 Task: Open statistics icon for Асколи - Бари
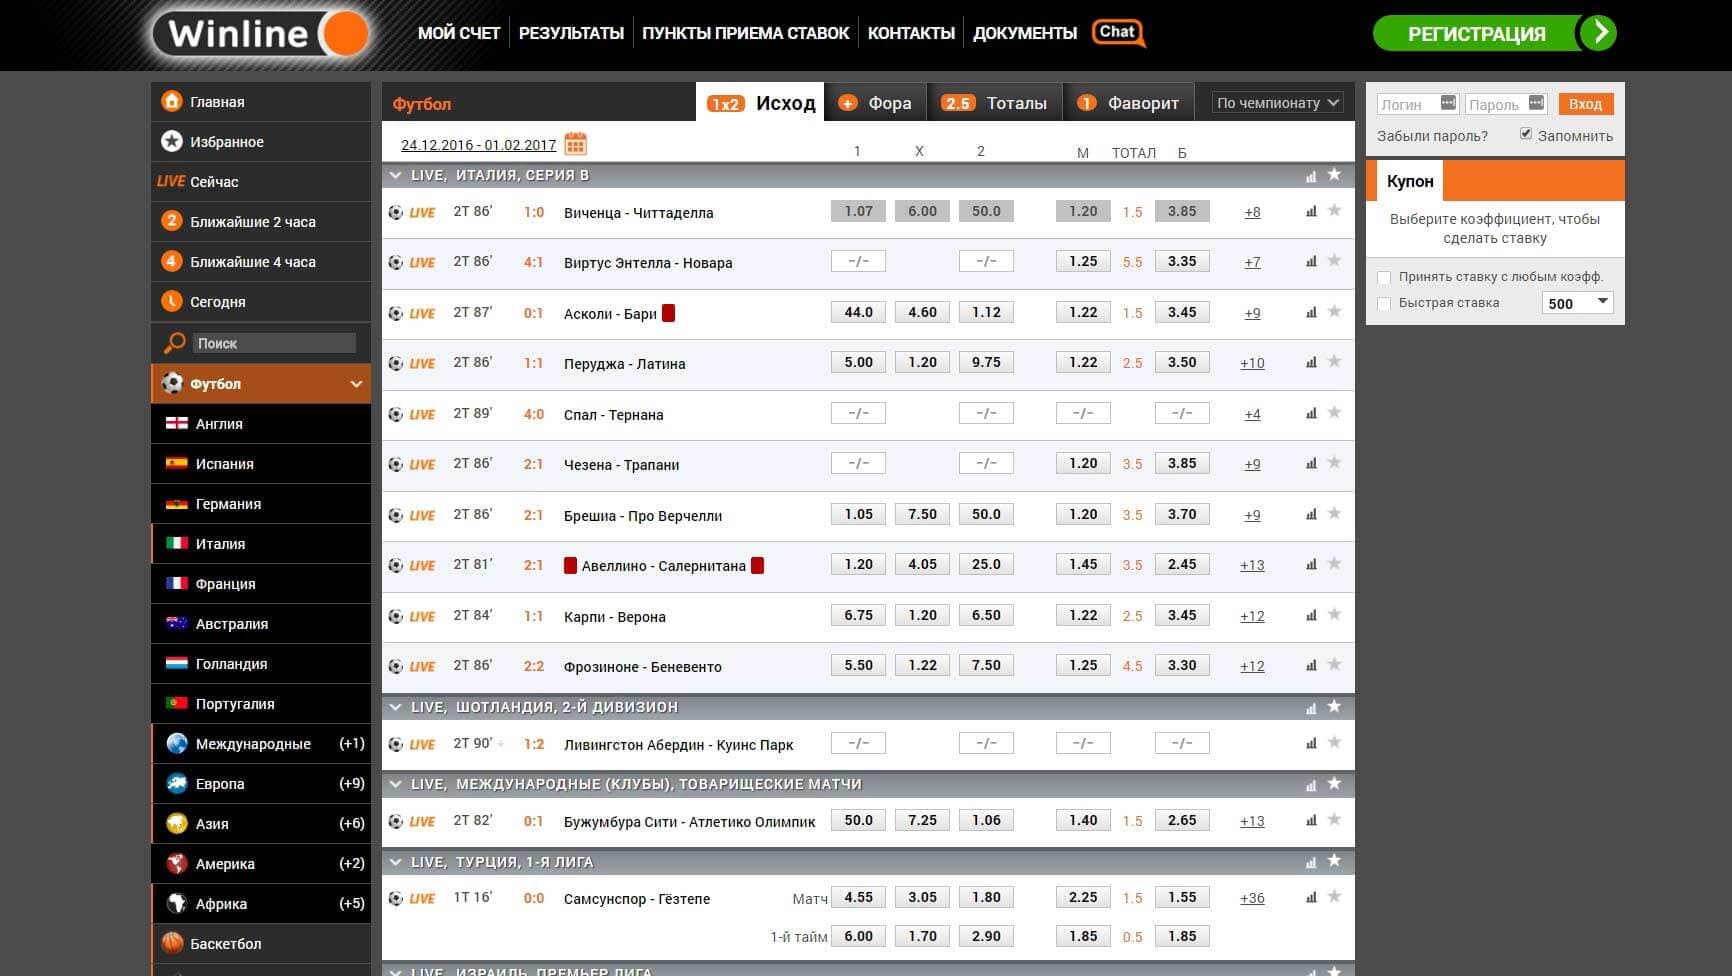coord(1311,312)
